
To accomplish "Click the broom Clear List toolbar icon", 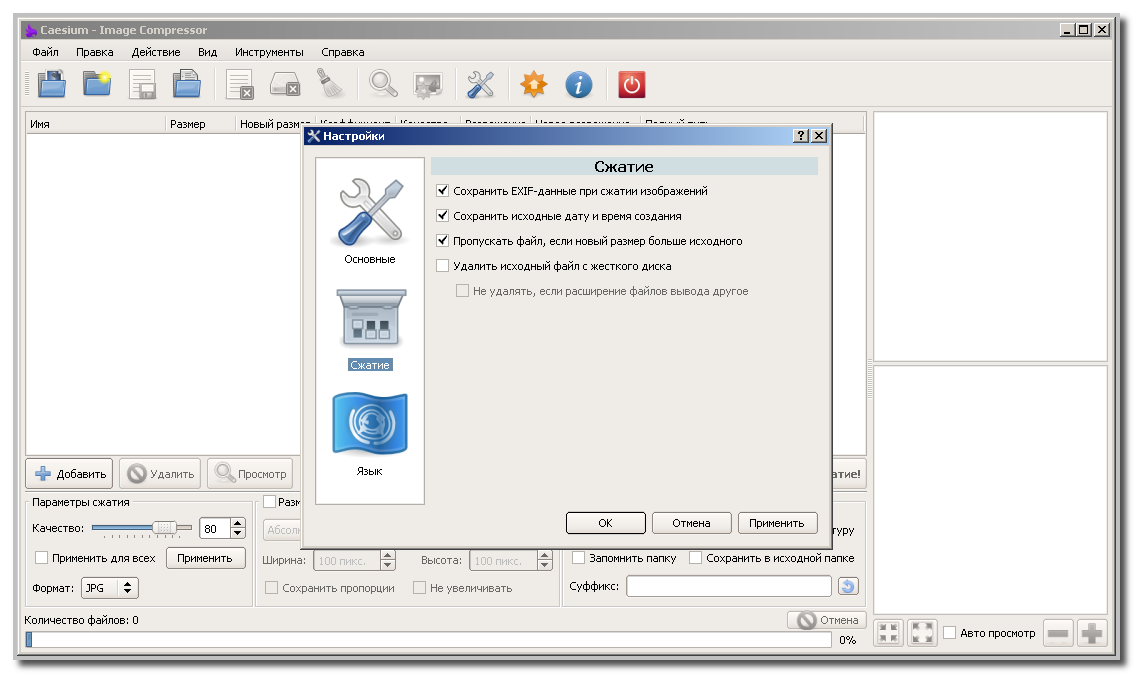I will [330, 84].
